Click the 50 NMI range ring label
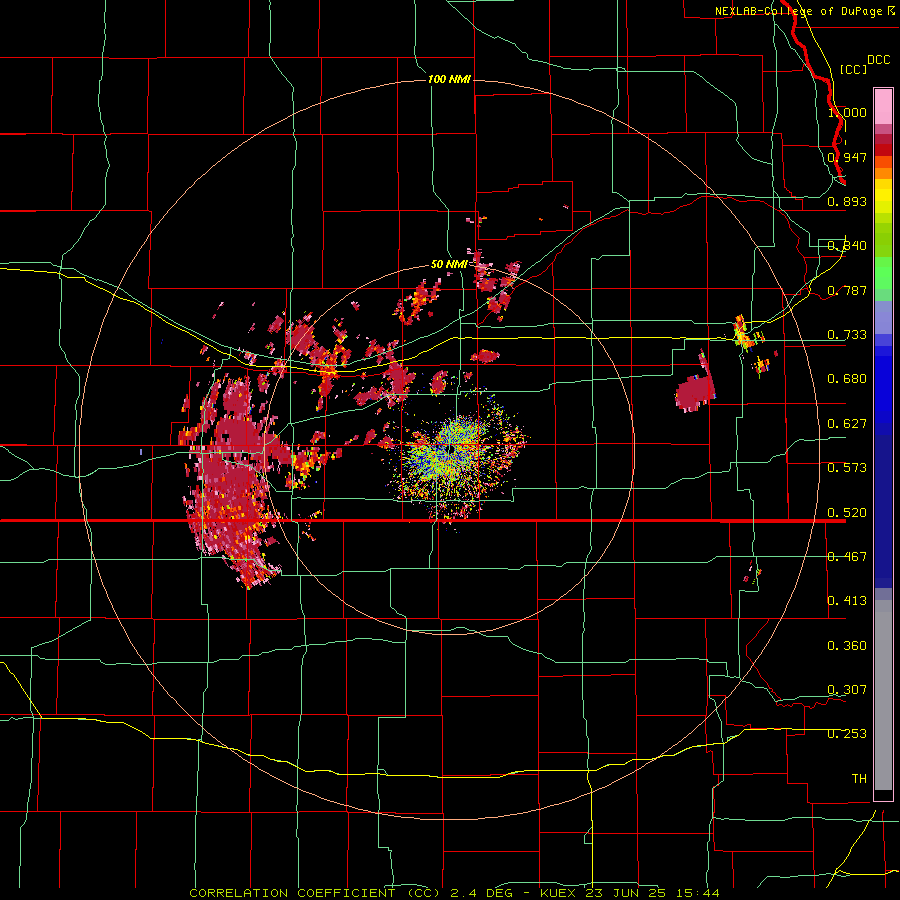900x900 pixels. (448, 264)
